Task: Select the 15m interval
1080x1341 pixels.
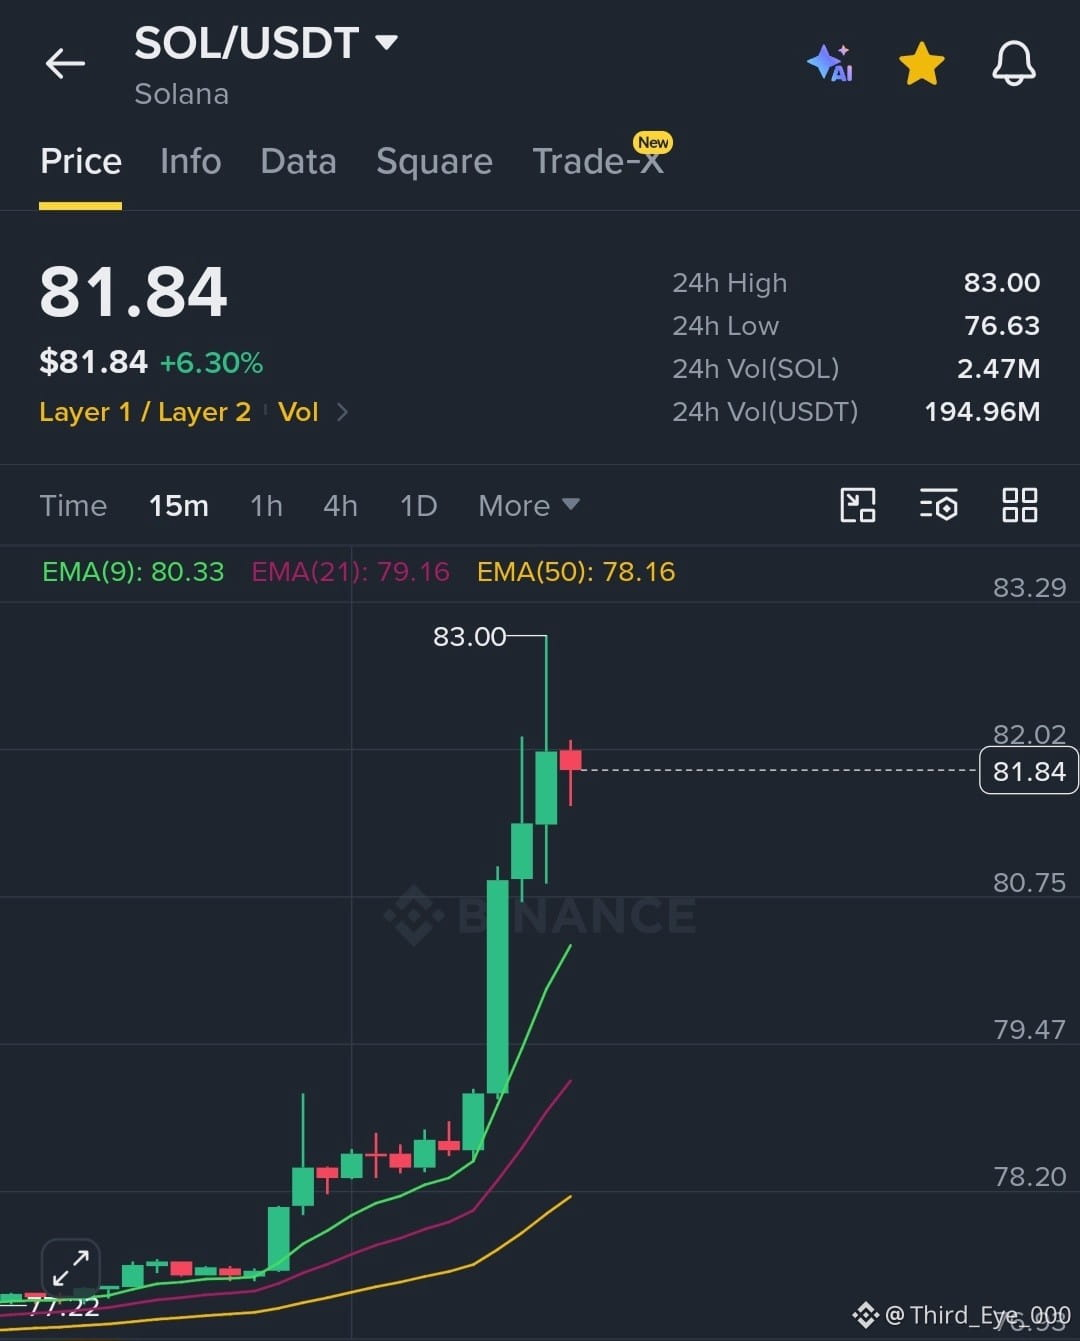Action: 179,506
